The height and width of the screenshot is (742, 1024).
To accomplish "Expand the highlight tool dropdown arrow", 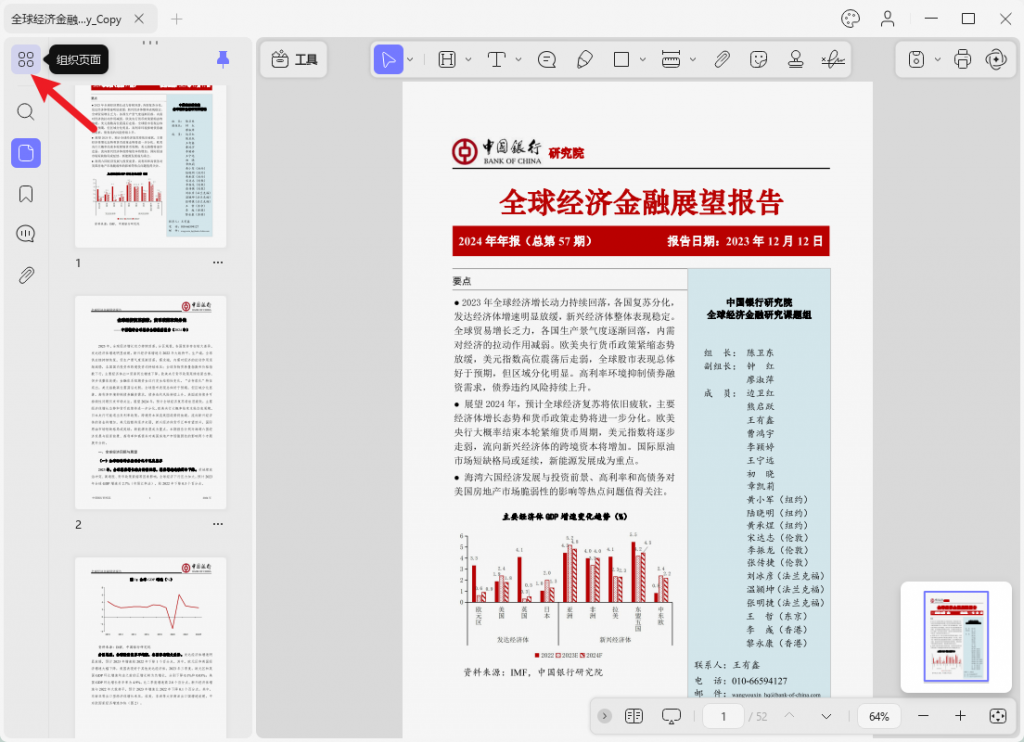I will tap(468, 59).
